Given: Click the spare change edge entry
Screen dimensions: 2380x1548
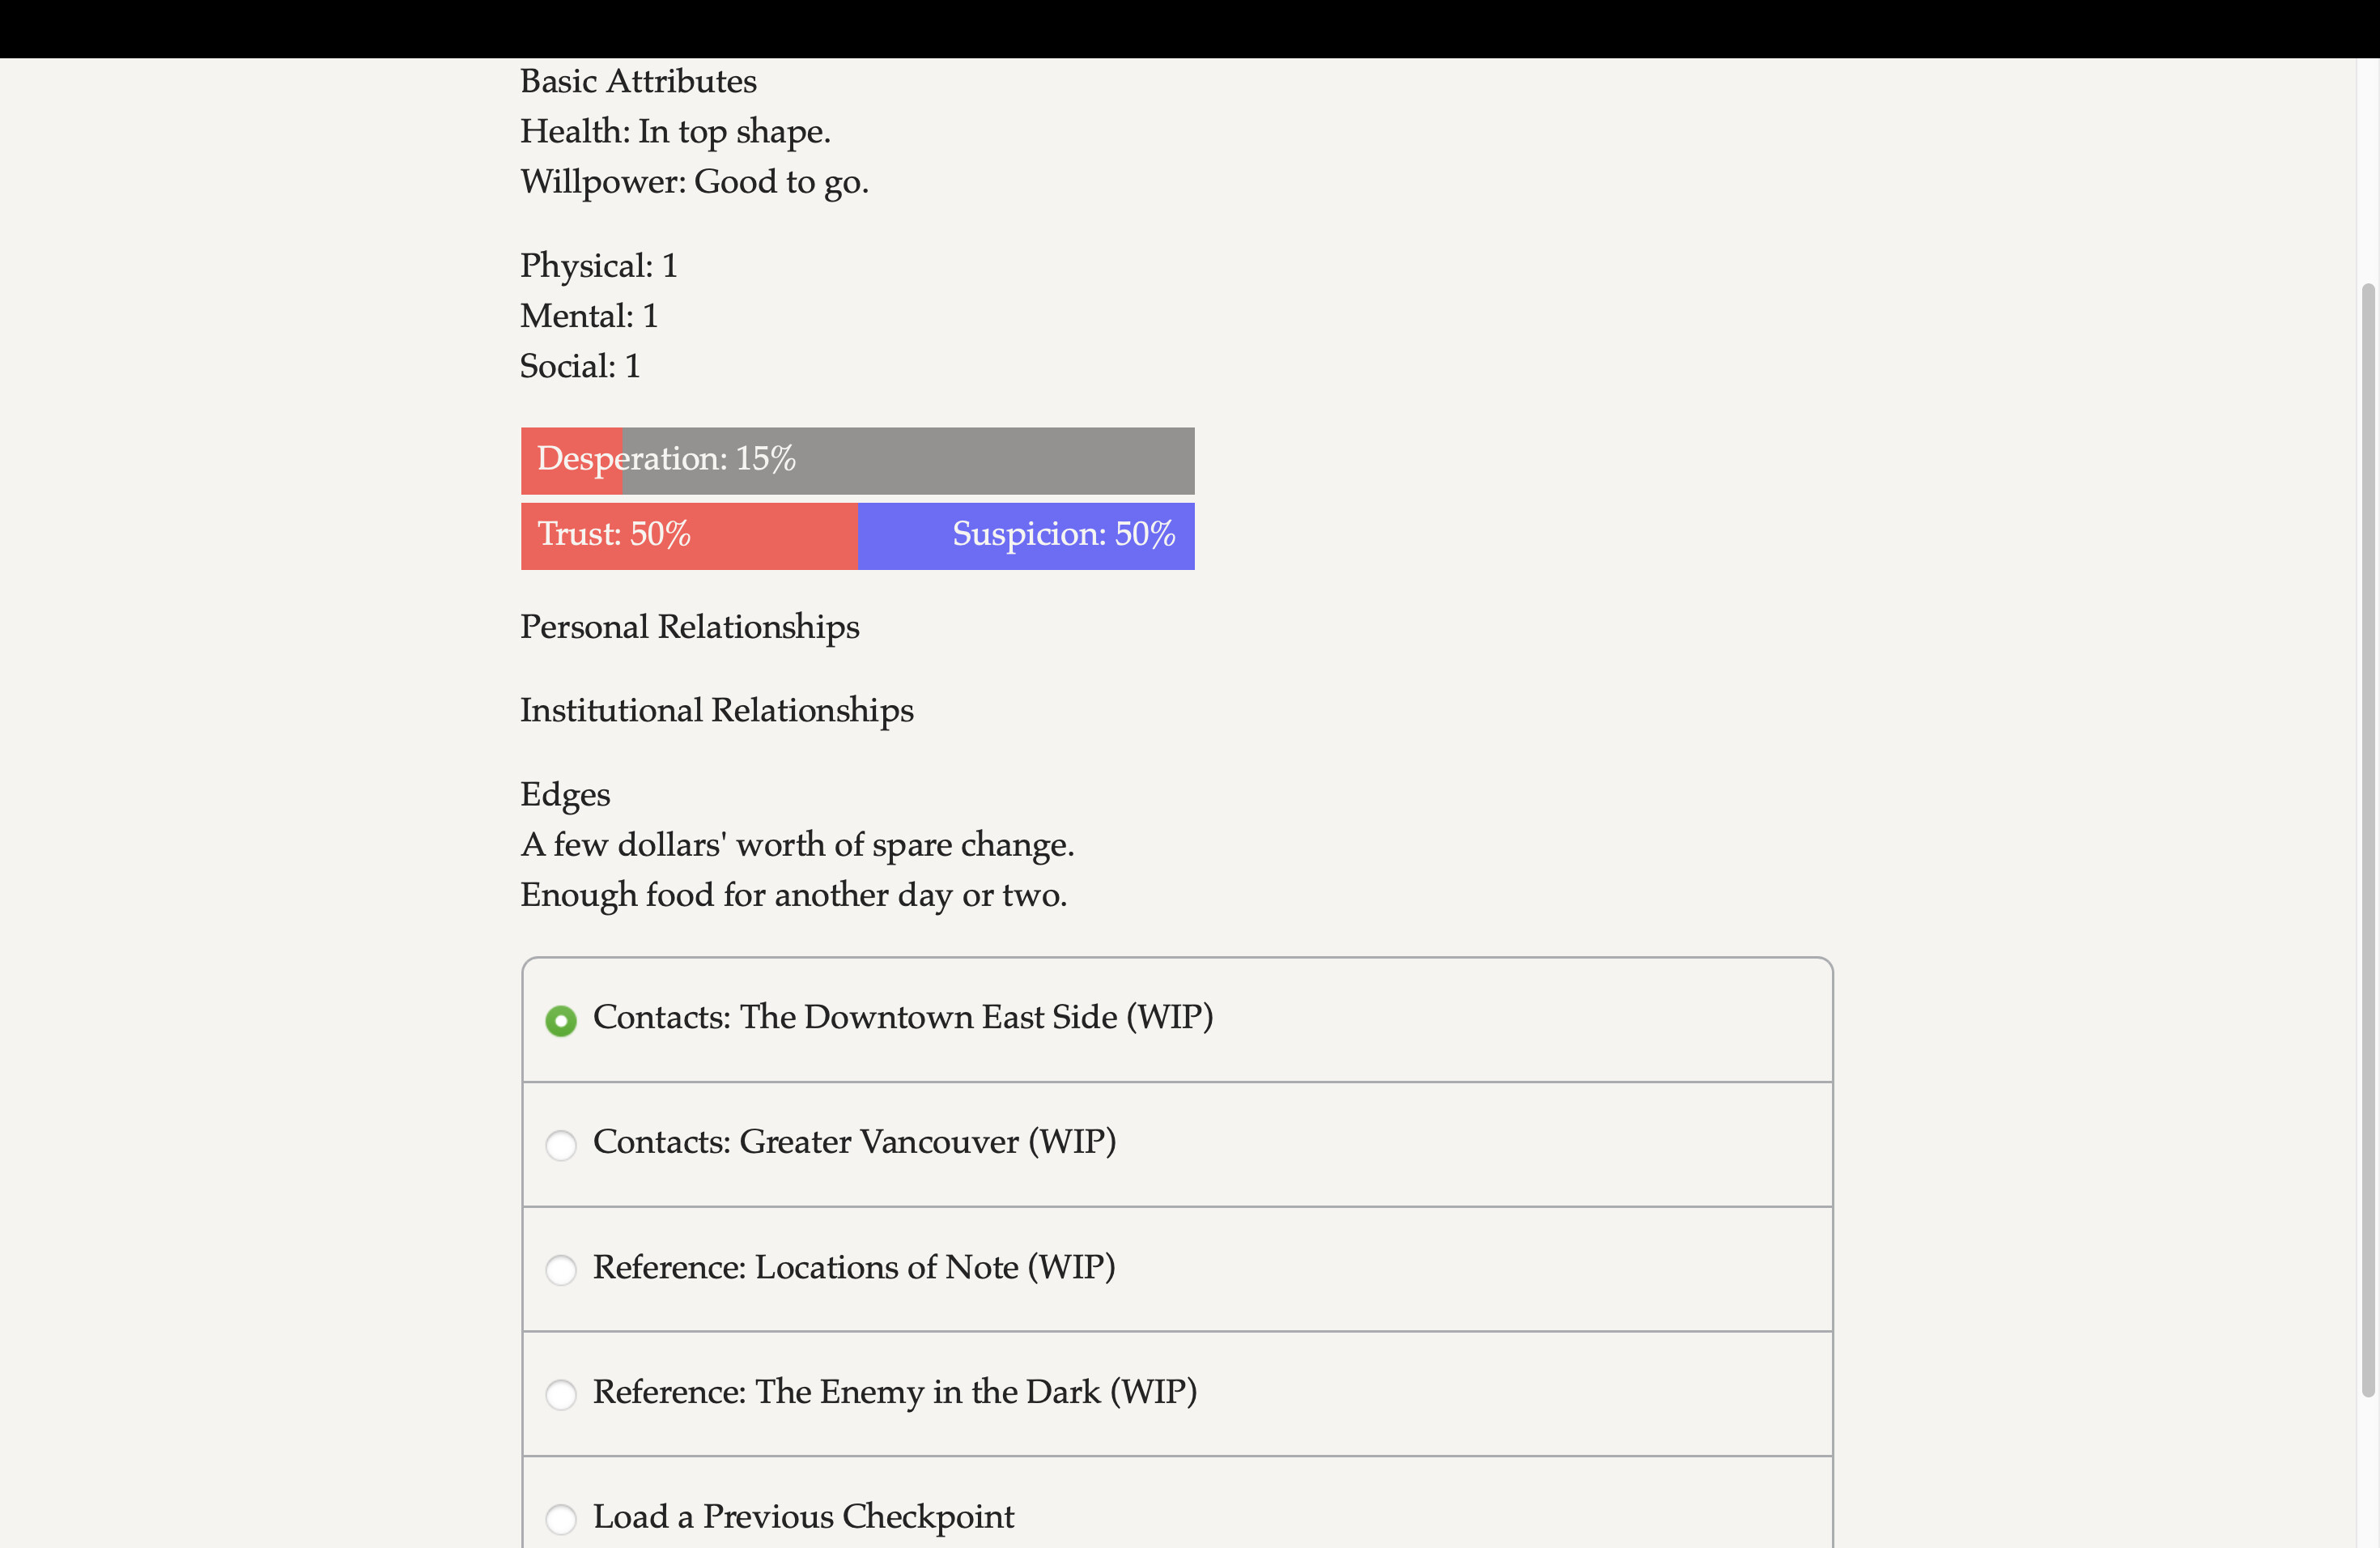Looking at the screenshot, I should [797, 844].
